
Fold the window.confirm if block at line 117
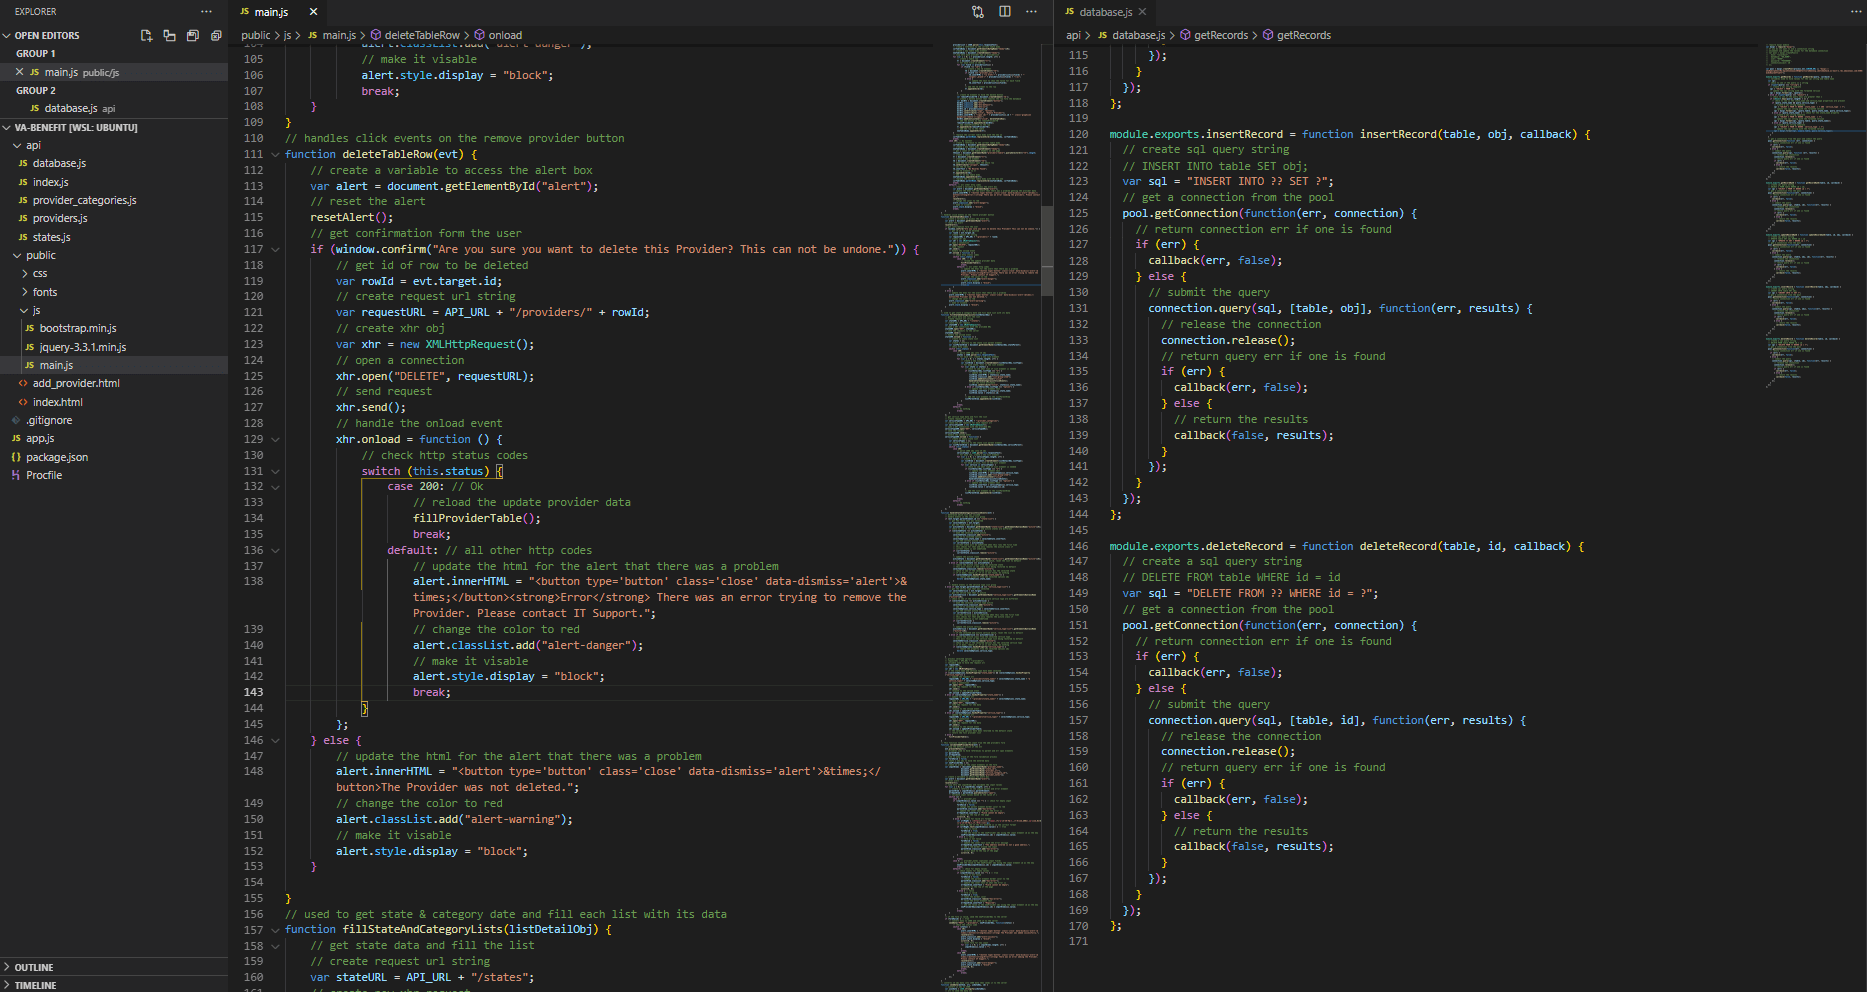coord(275,249)
